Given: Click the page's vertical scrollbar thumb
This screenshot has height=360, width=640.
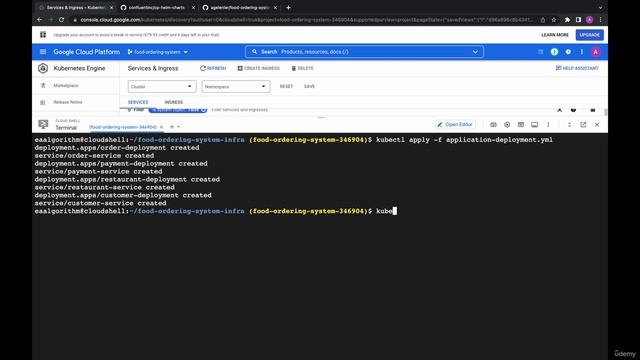Looking at the screenshot, I should pyautogui.click(x=606, y=112).
